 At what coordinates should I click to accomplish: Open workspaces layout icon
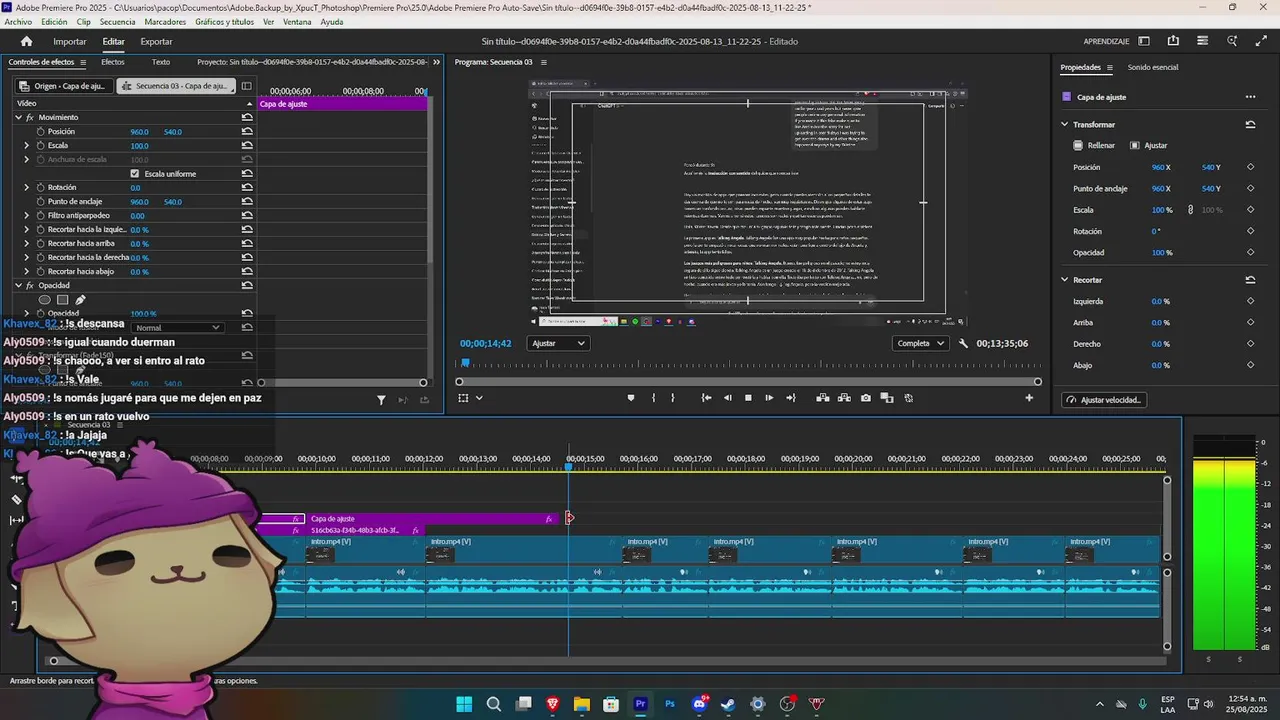(1144, 41)
